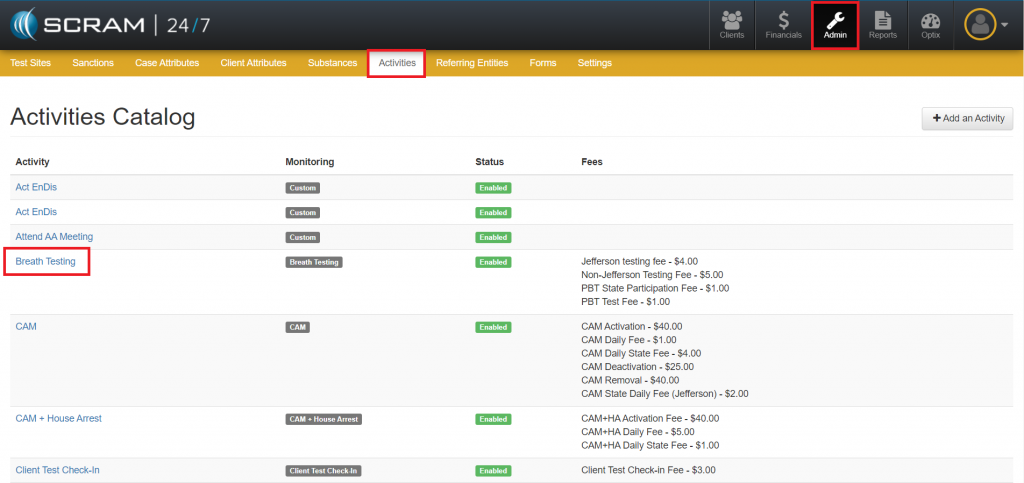Open the CAM + House Arrest activity

[58, 419]
